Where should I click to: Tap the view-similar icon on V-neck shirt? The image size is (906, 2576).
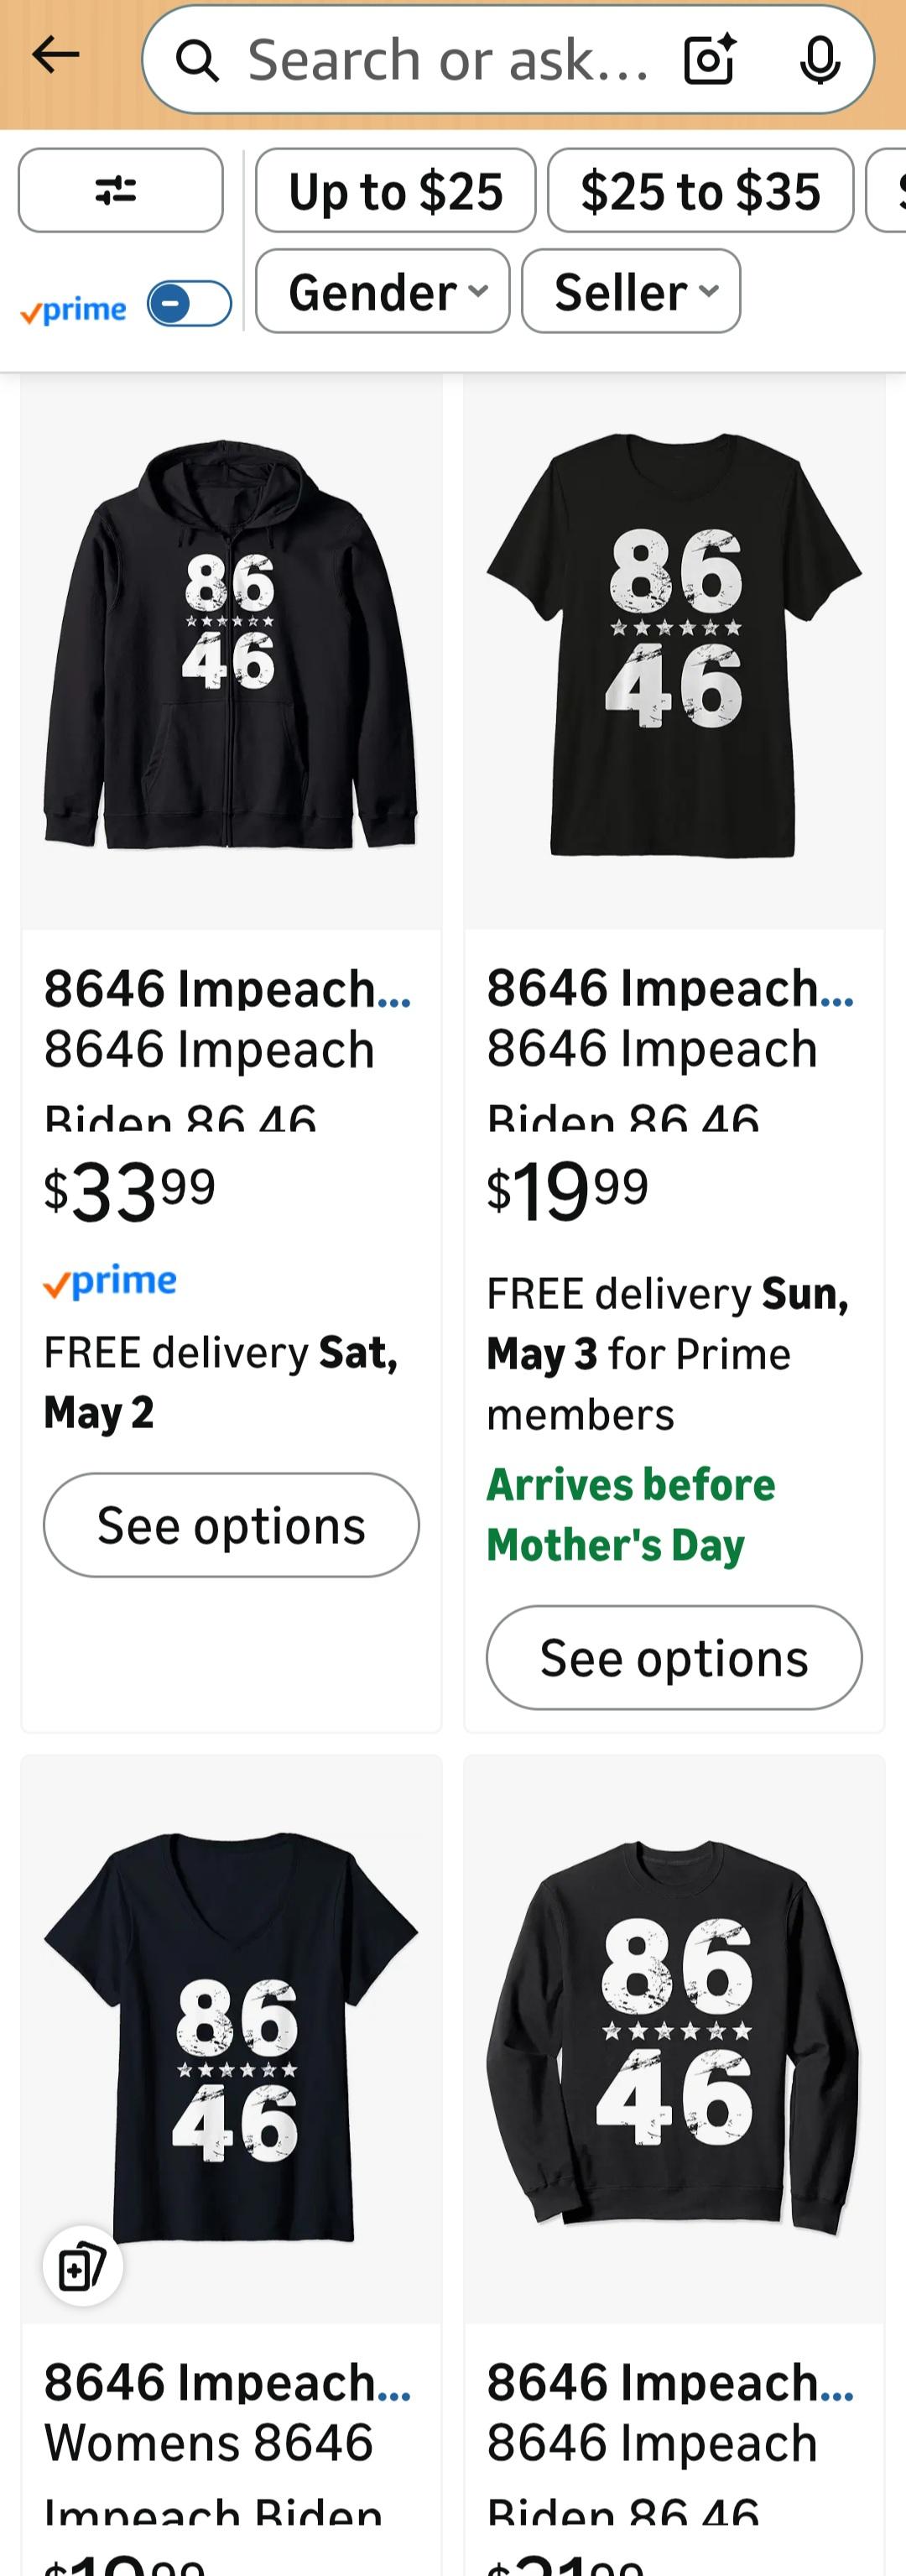coord(82,2265)
